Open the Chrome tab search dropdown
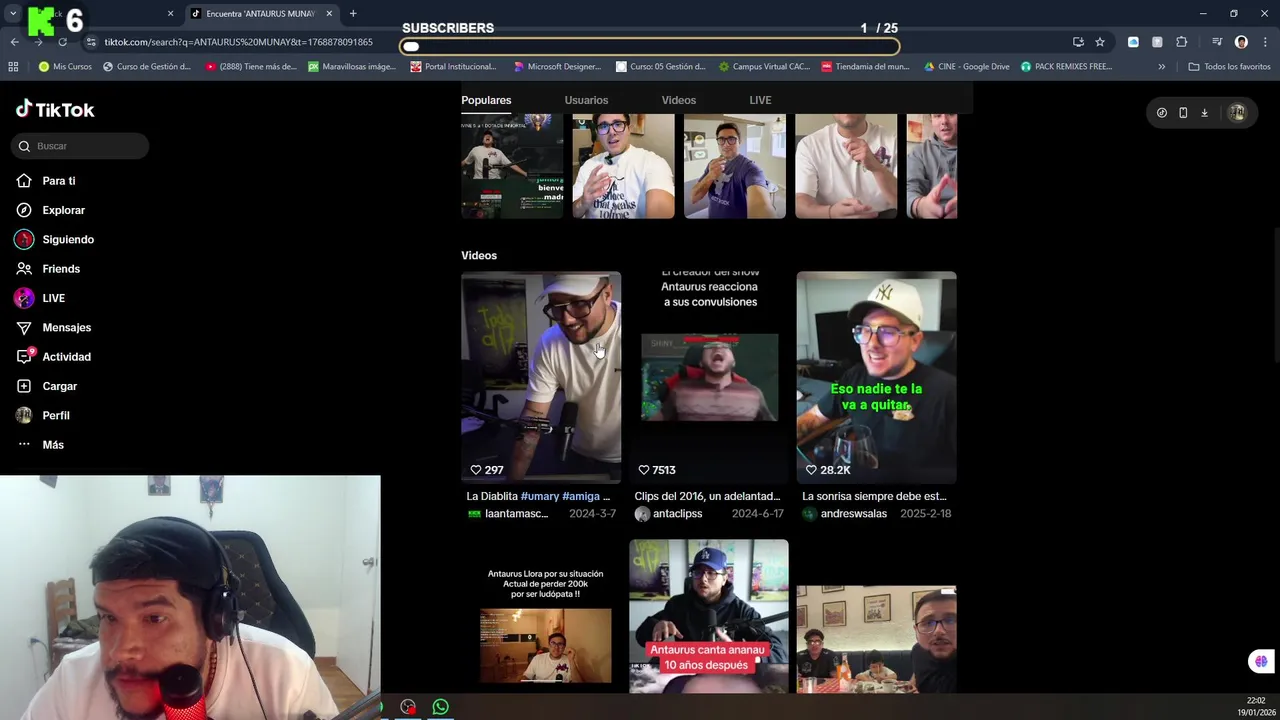The width and height of the screenshot is (1280, 720). click(12, 14)
